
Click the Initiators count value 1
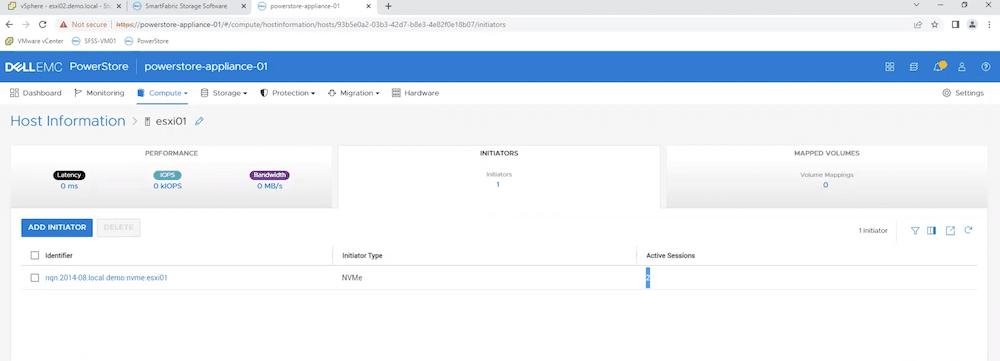498,185
